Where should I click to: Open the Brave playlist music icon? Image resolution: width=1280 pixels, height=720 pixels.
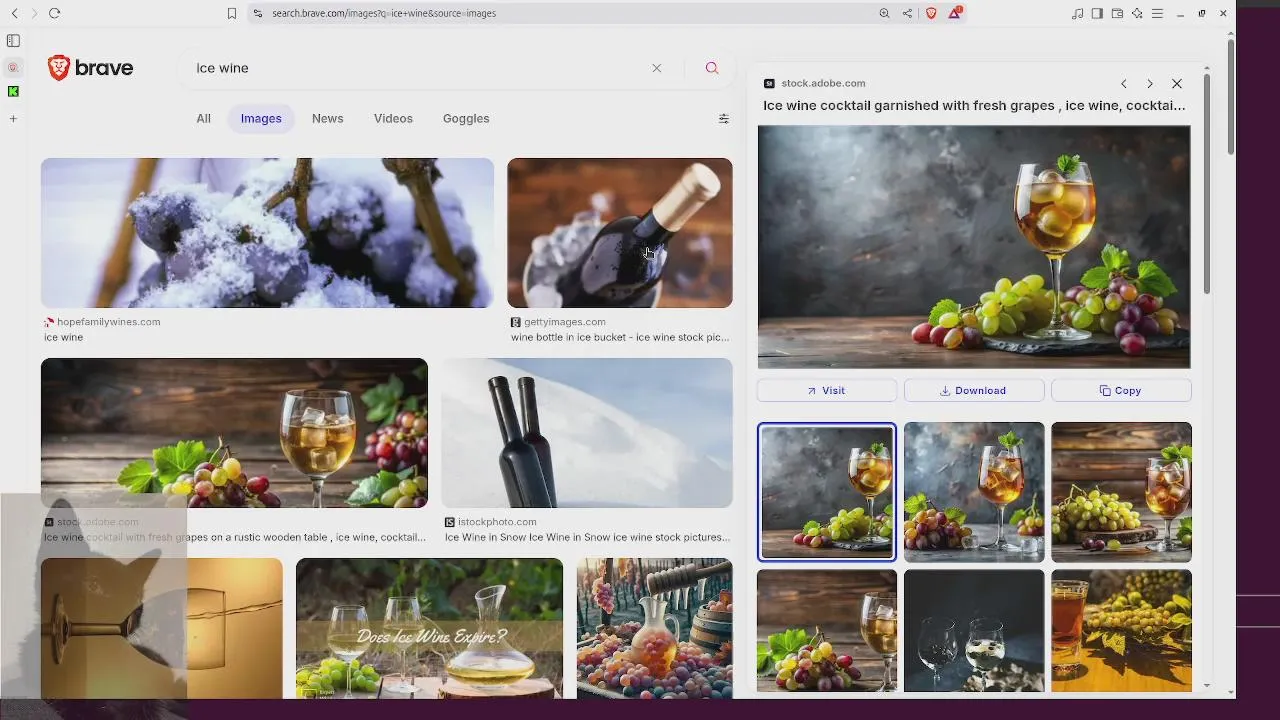tap(1077, 13)
